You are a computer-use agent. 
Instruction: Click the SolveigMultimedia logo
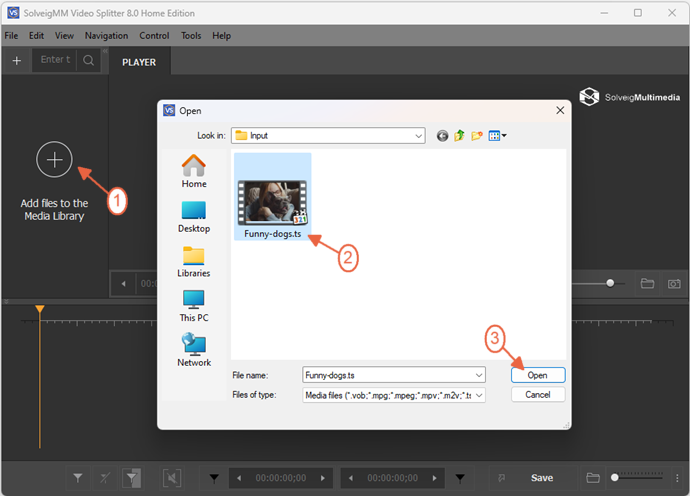(x=629, y=97)
